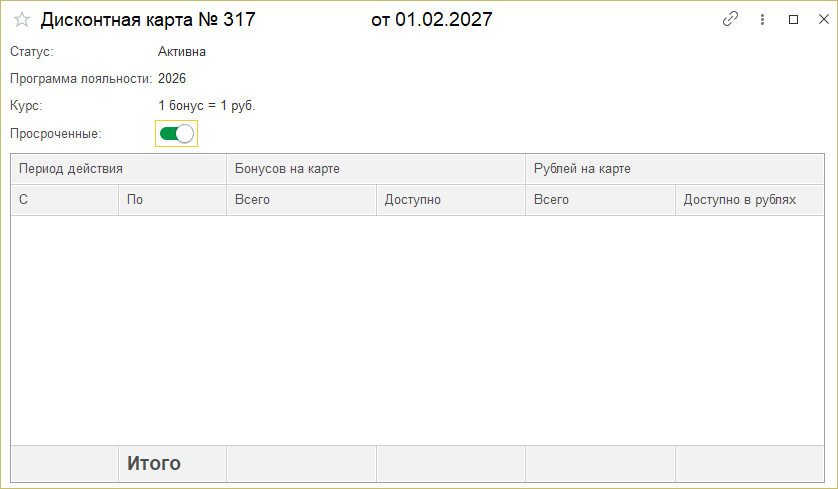The image size is (838, 489).
Task: Click the Всего column under Бонусов на карте
Action: click(x=301, y=200)
